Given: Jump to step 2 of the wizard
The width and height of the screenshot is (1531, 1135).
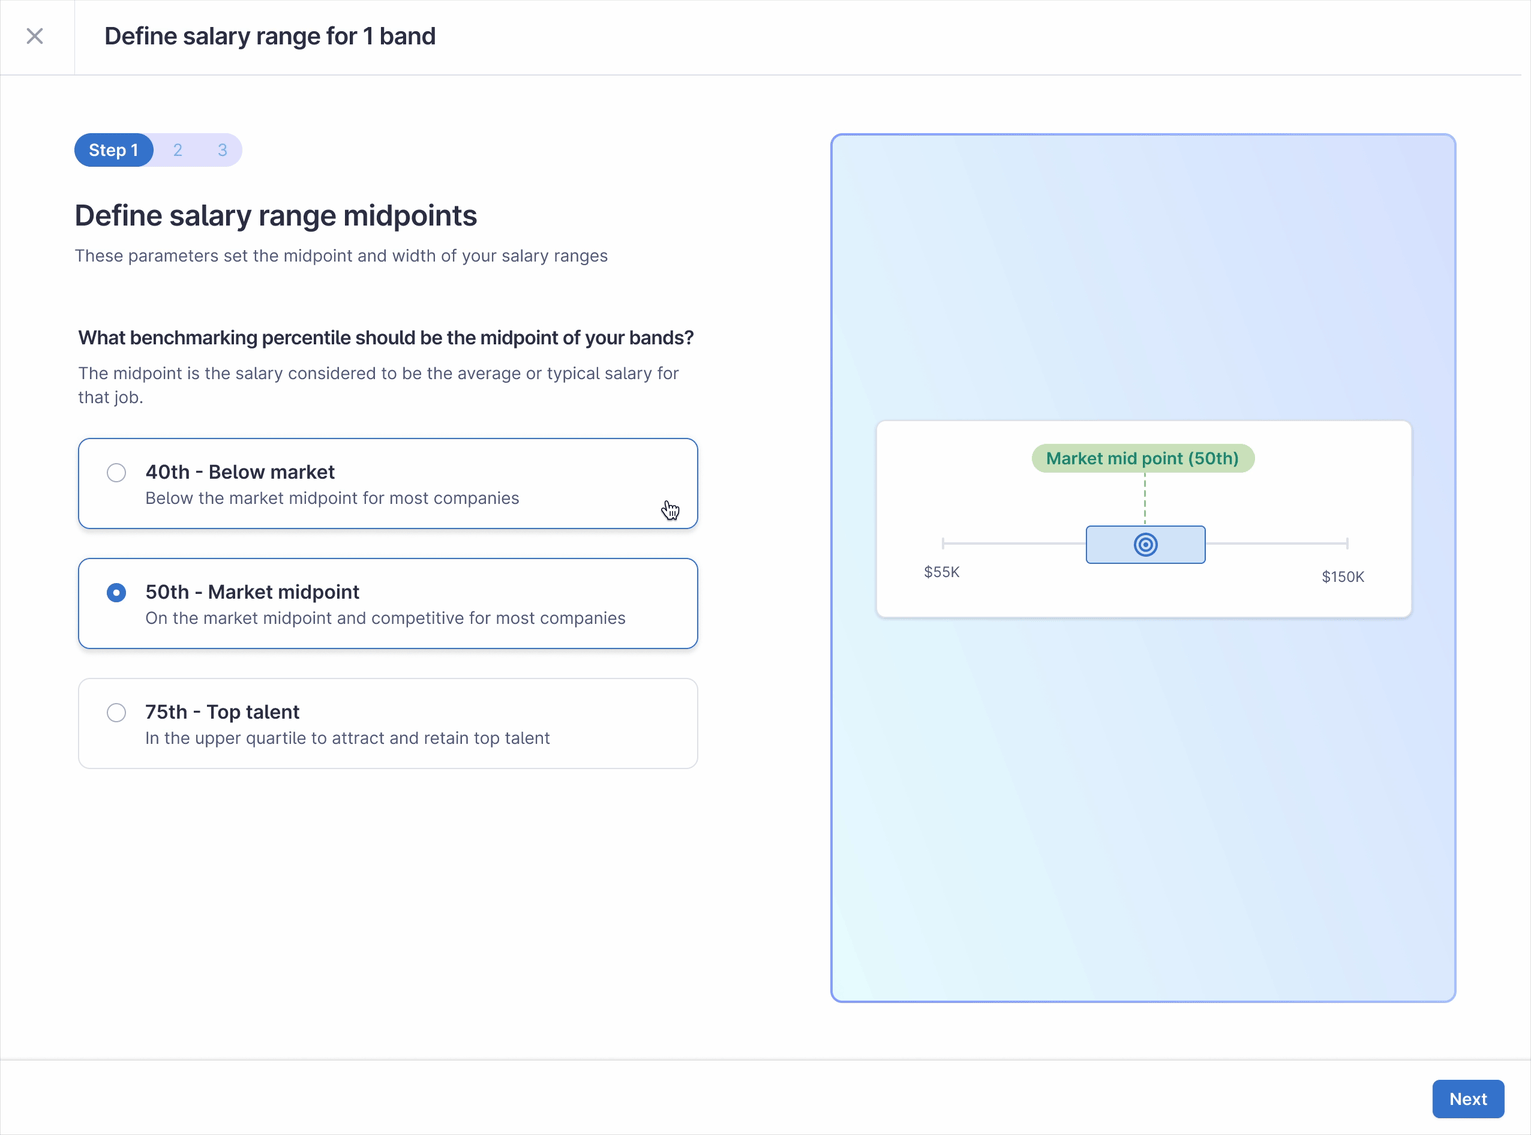Looking at the screenshot, I should (177, 149).
